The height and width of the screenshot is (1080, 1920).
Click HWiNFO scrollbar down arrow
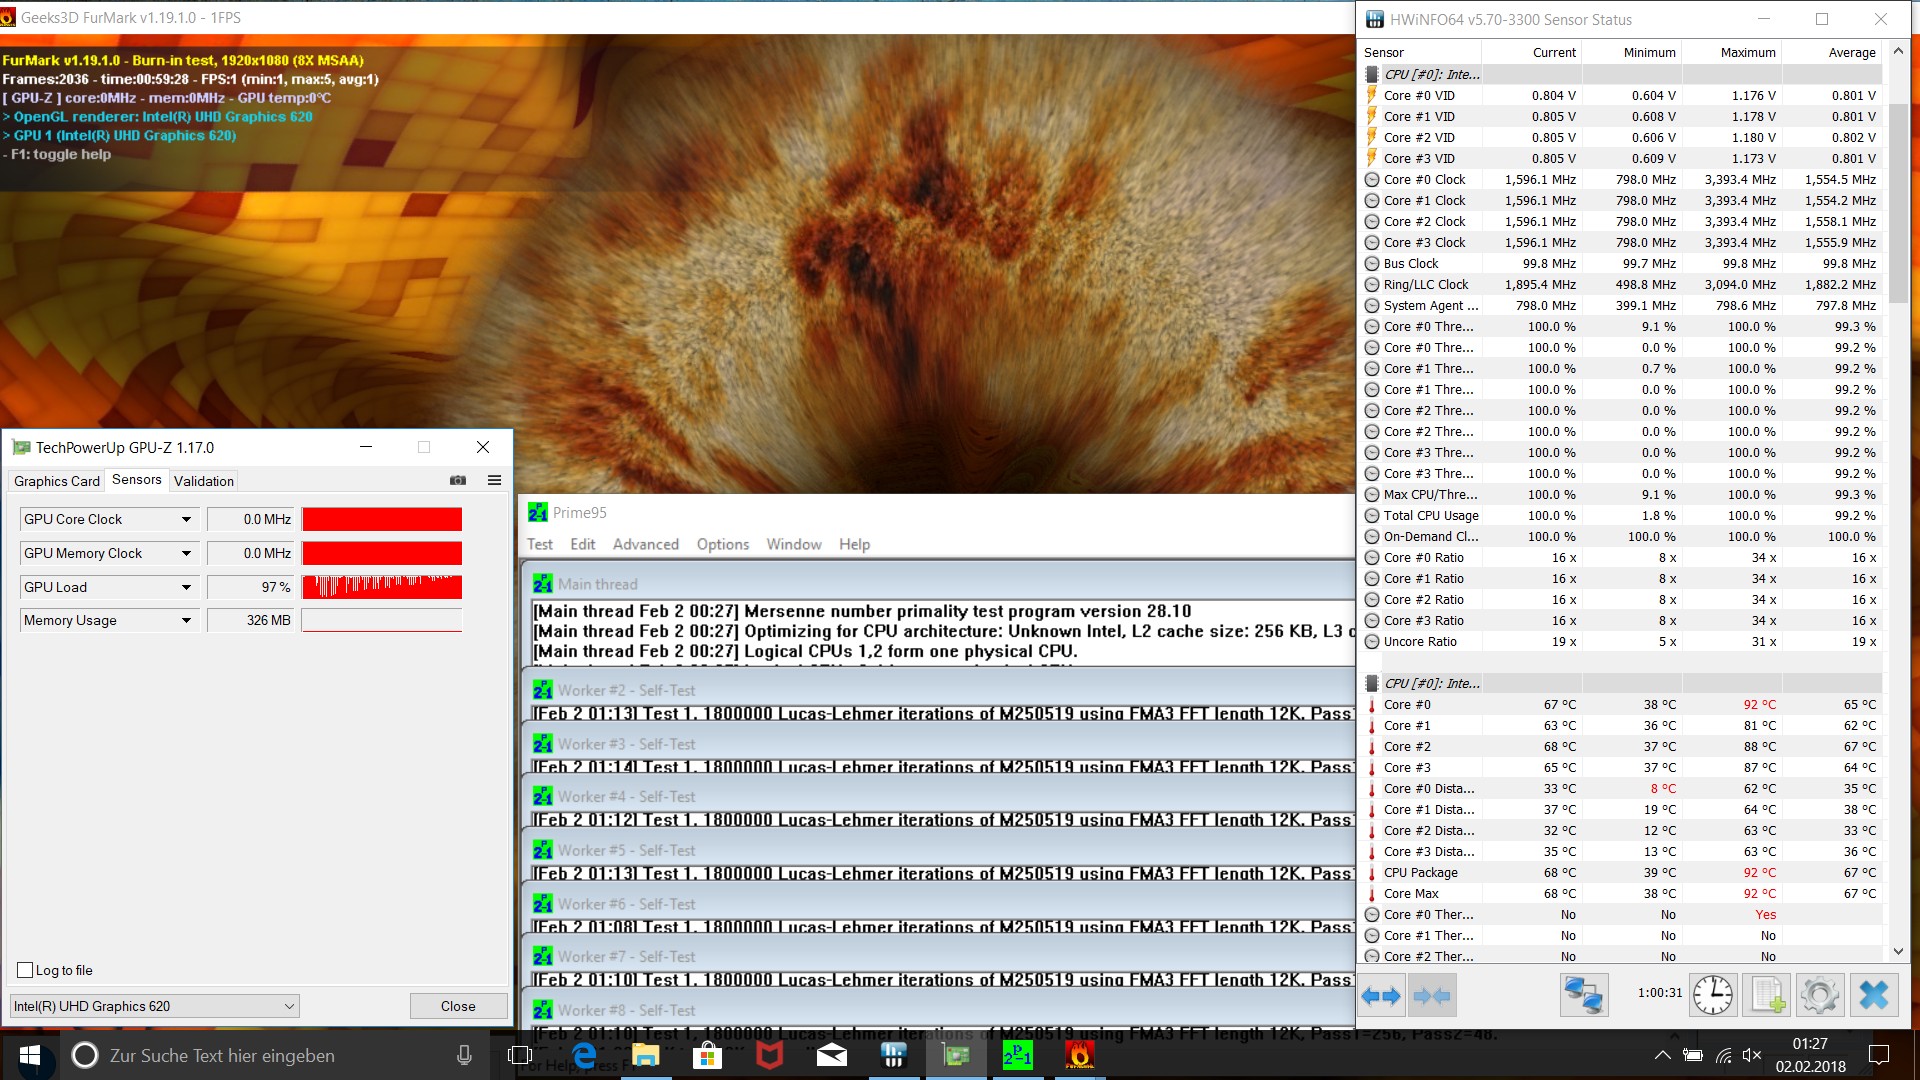tap(1898, 952)
